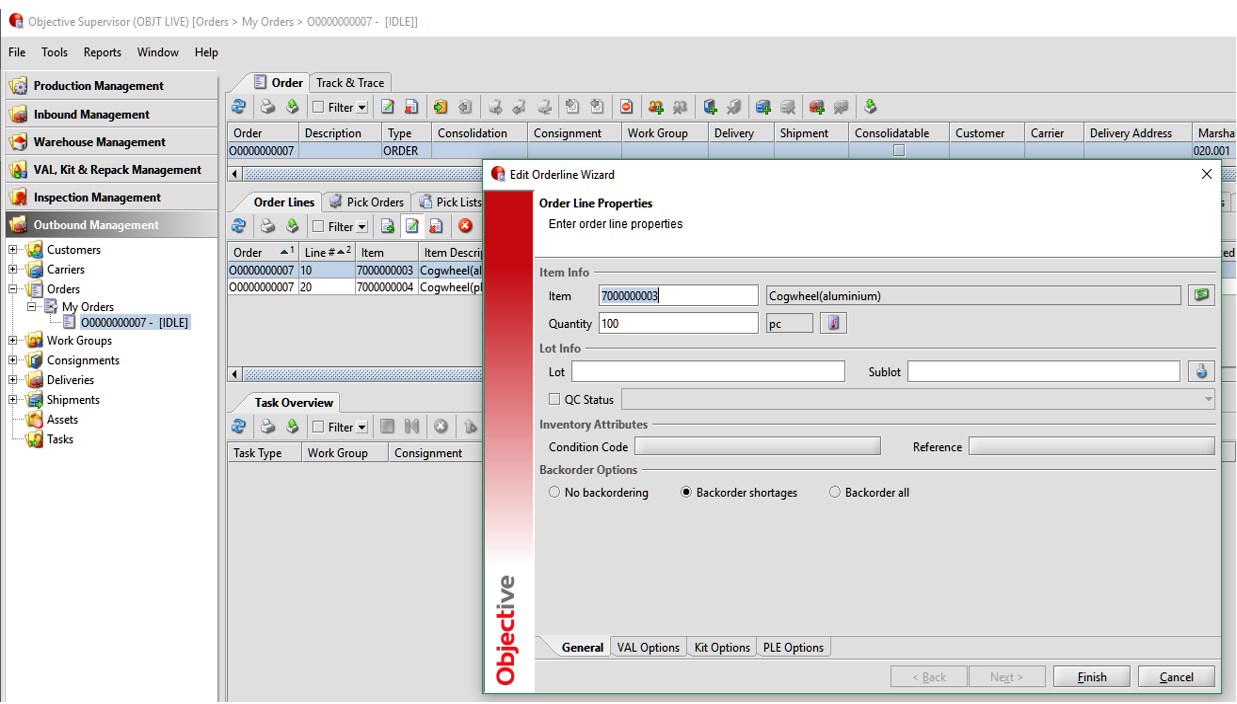Image resolution: width=1237 pixels, height=704 pixels.
Task: Open the Filter dropdown in Order toolbar
Action: coord(362,108)
